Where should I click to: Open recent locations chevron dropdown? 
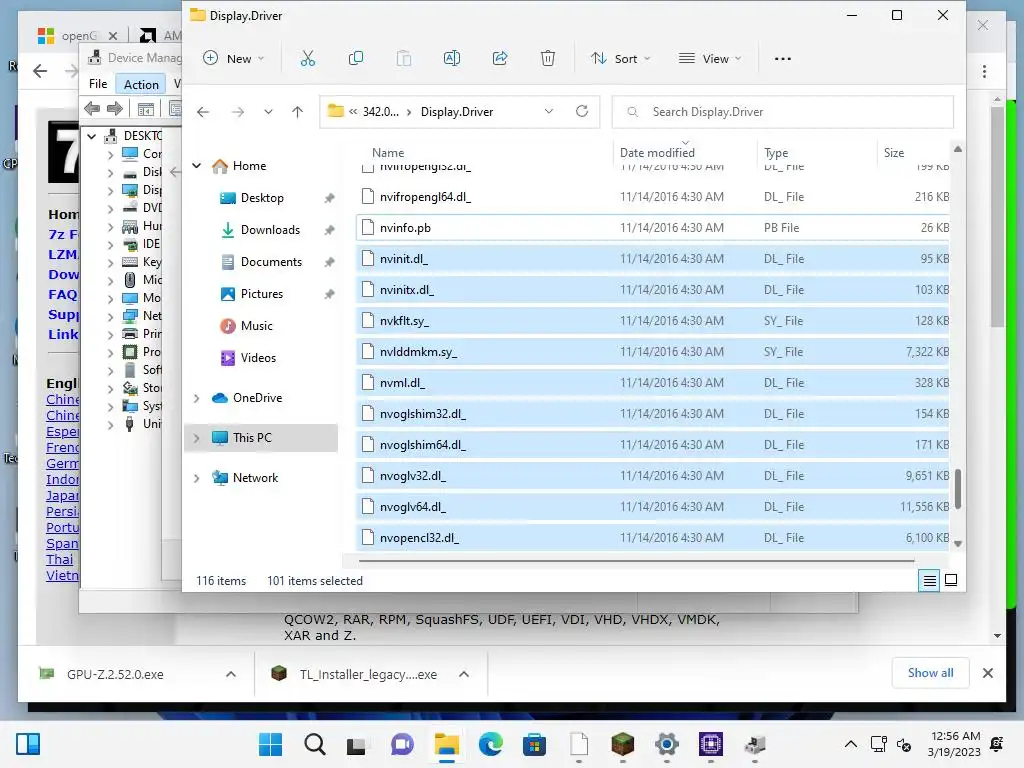click(x=268, y=112)
